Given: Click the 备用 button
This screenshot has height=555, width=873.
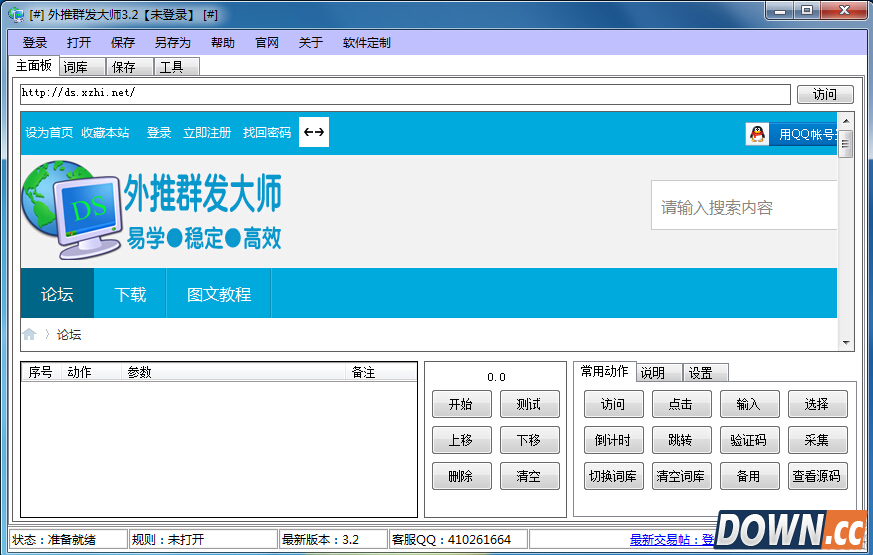Looking at the screenshot, I should click(x=749, y=476).
